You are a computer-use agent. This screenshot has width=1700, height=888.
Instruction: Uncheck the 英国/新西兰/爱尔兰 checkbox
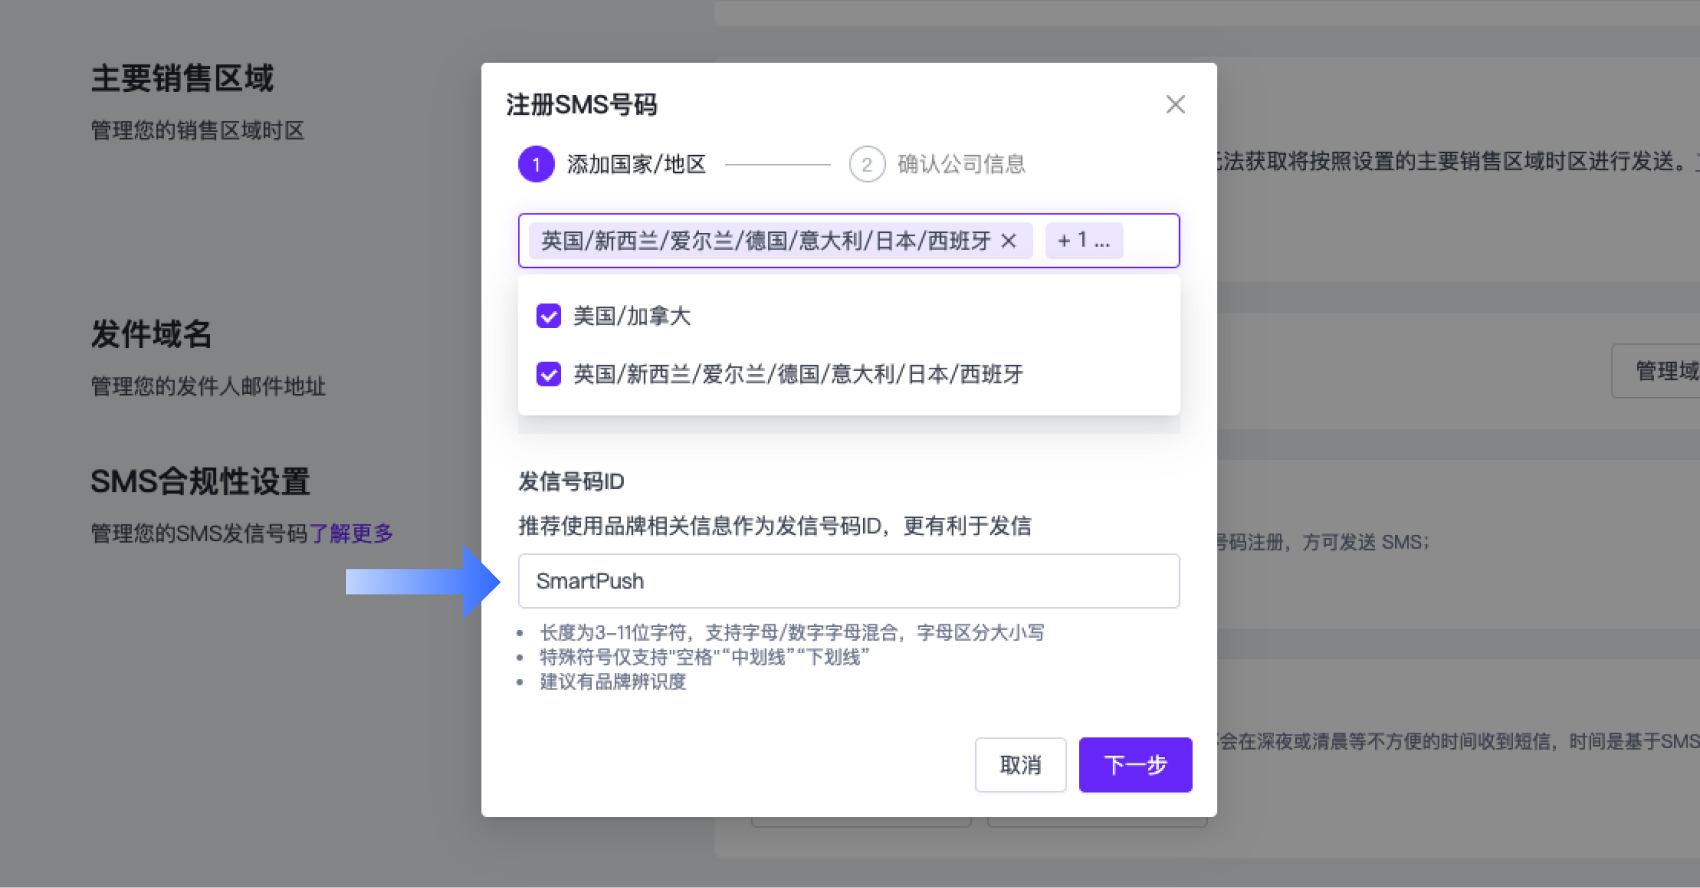[x=549, y=374]
